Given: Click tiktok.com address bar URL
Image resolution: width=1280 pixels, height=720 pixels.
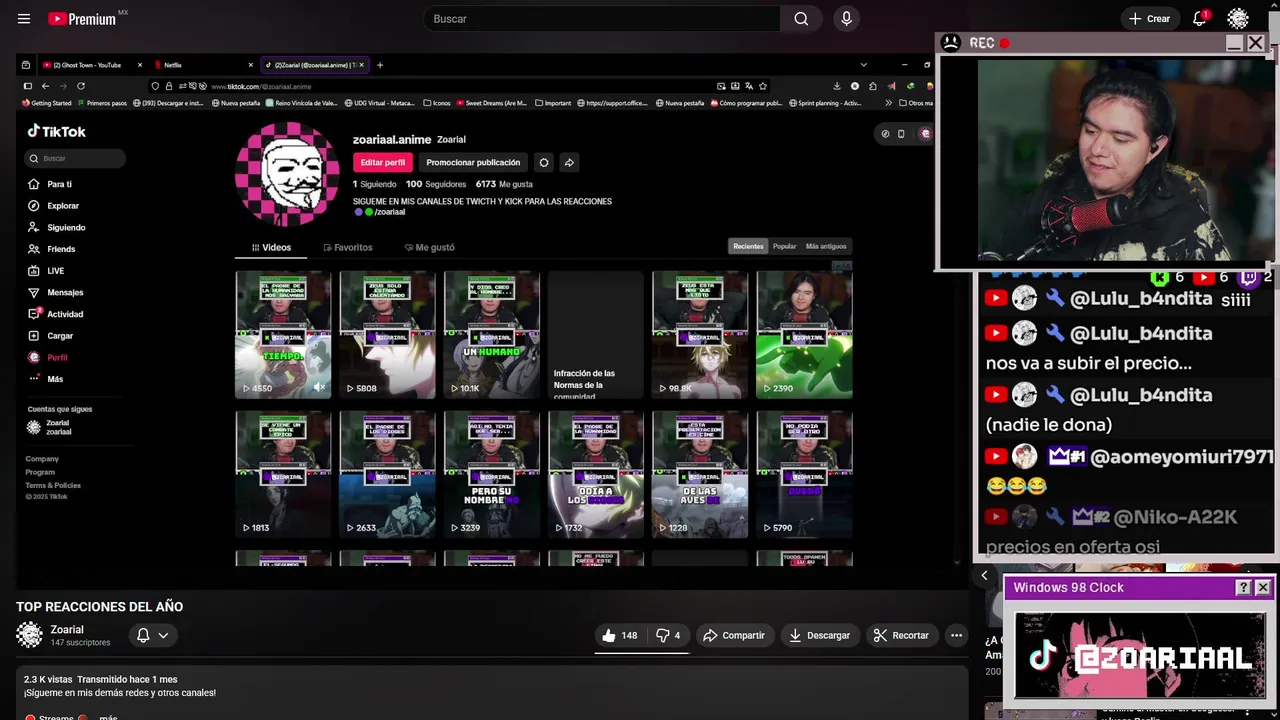Looking at the screenshot, I should 261,86.
